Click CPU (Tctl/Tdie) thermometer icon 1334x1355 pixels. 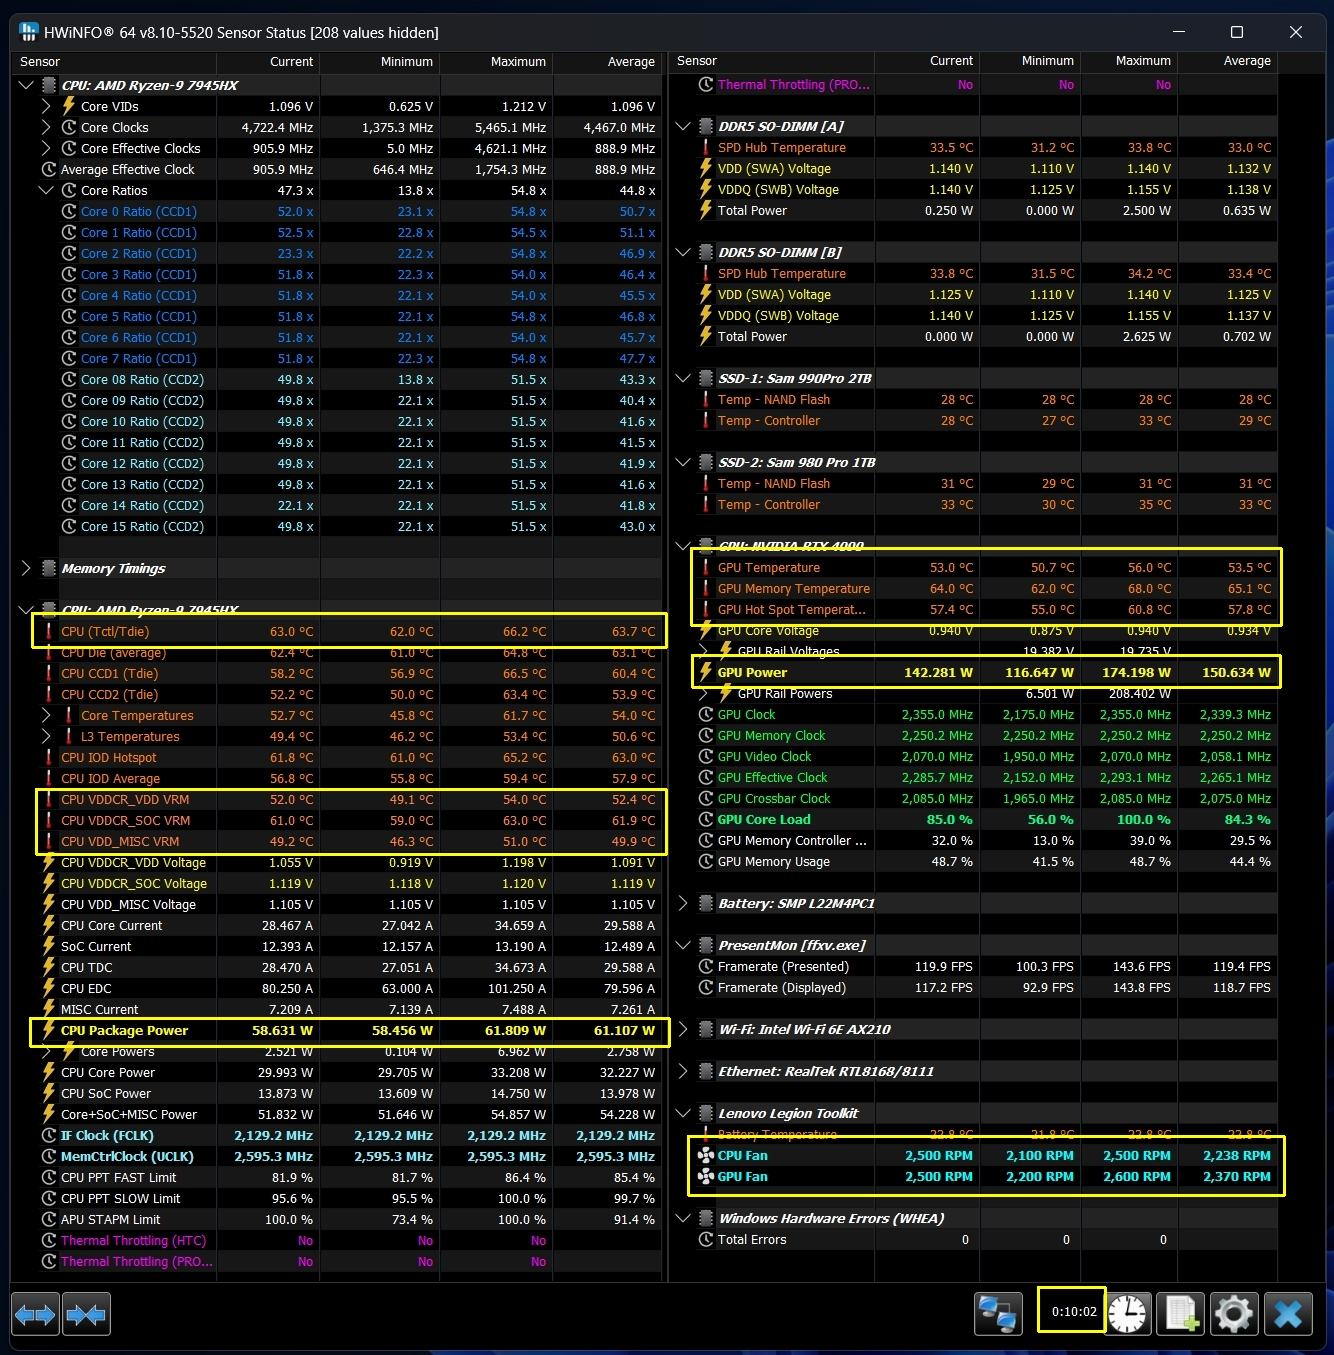49,631
